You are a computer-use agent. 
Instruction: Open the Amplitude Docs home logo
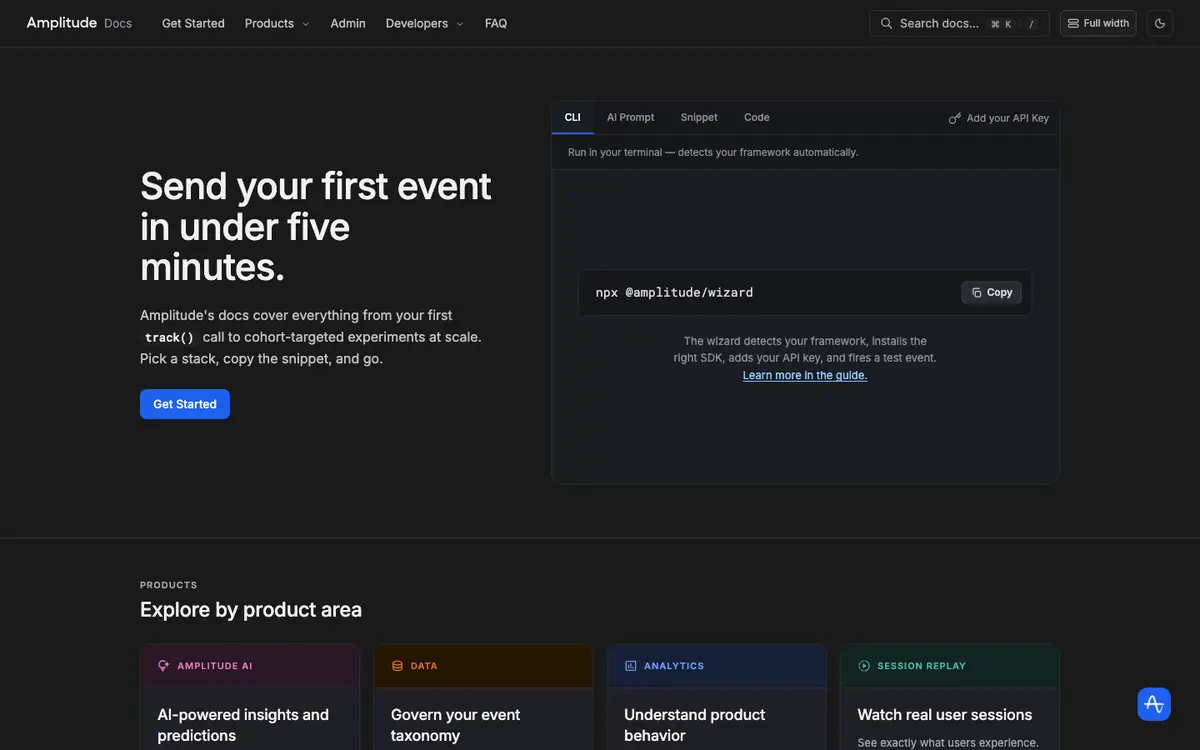[x=79, y=23]
